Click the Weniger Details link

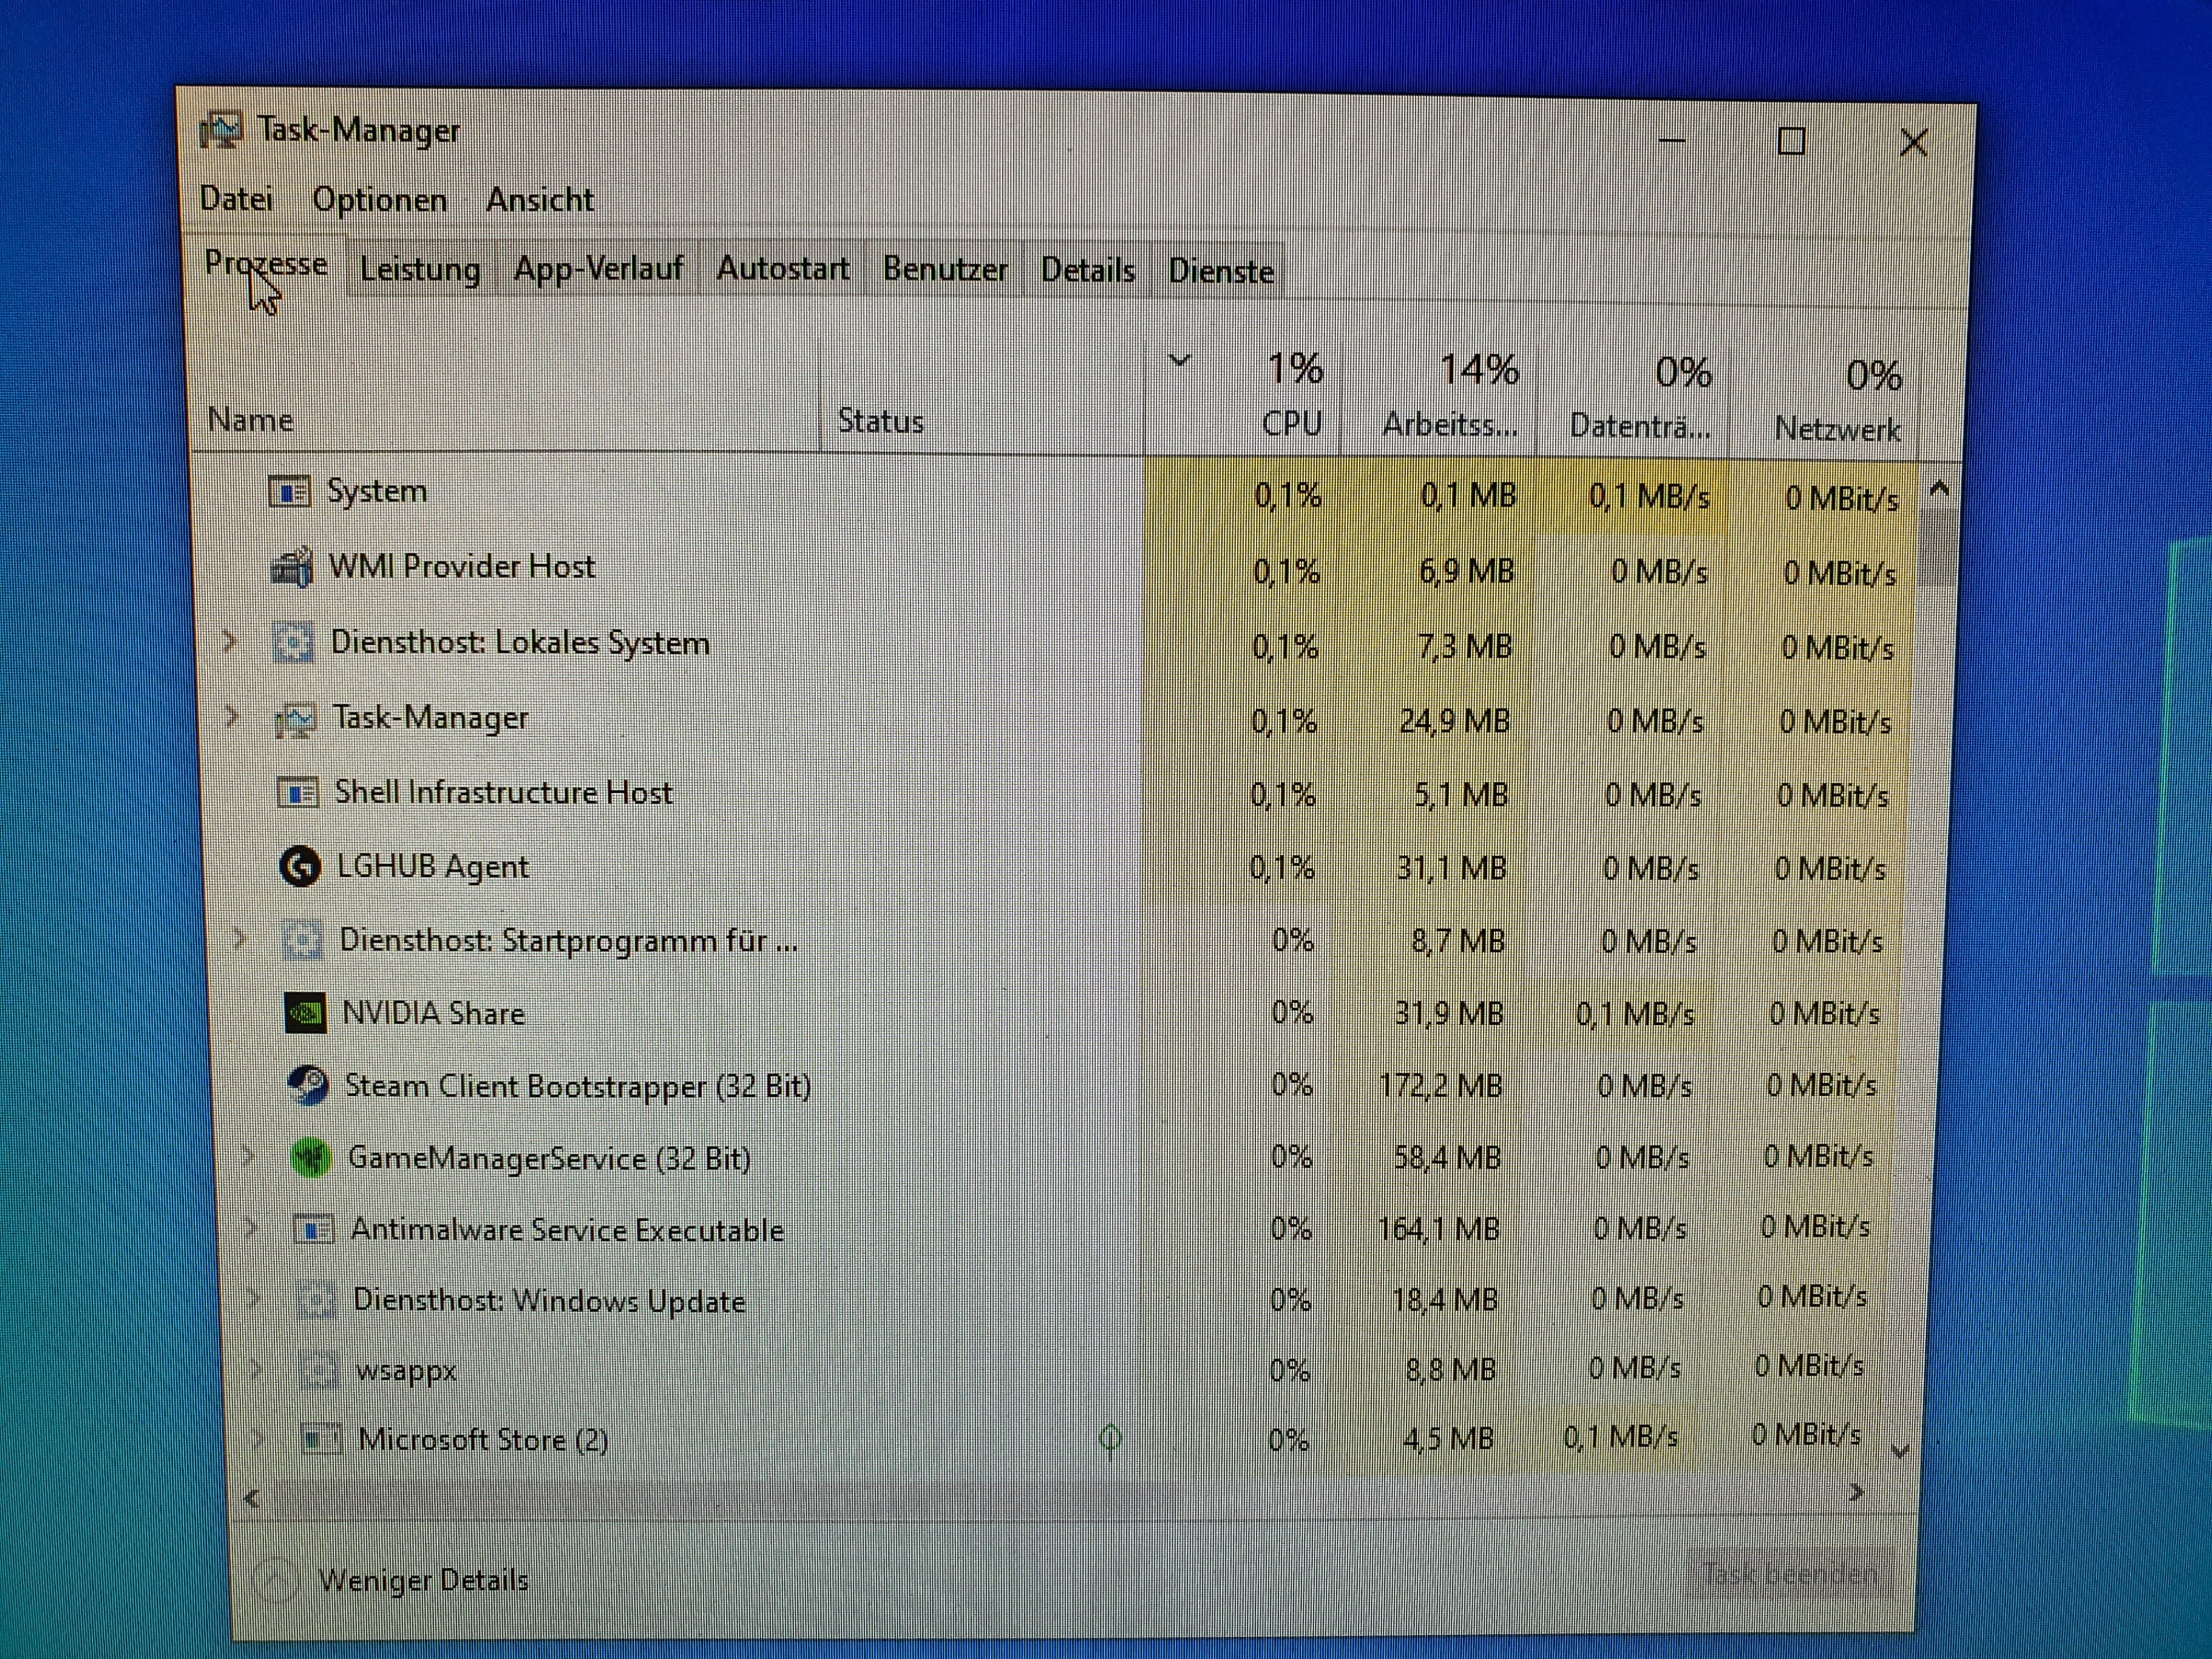[x=423, y=1580]
